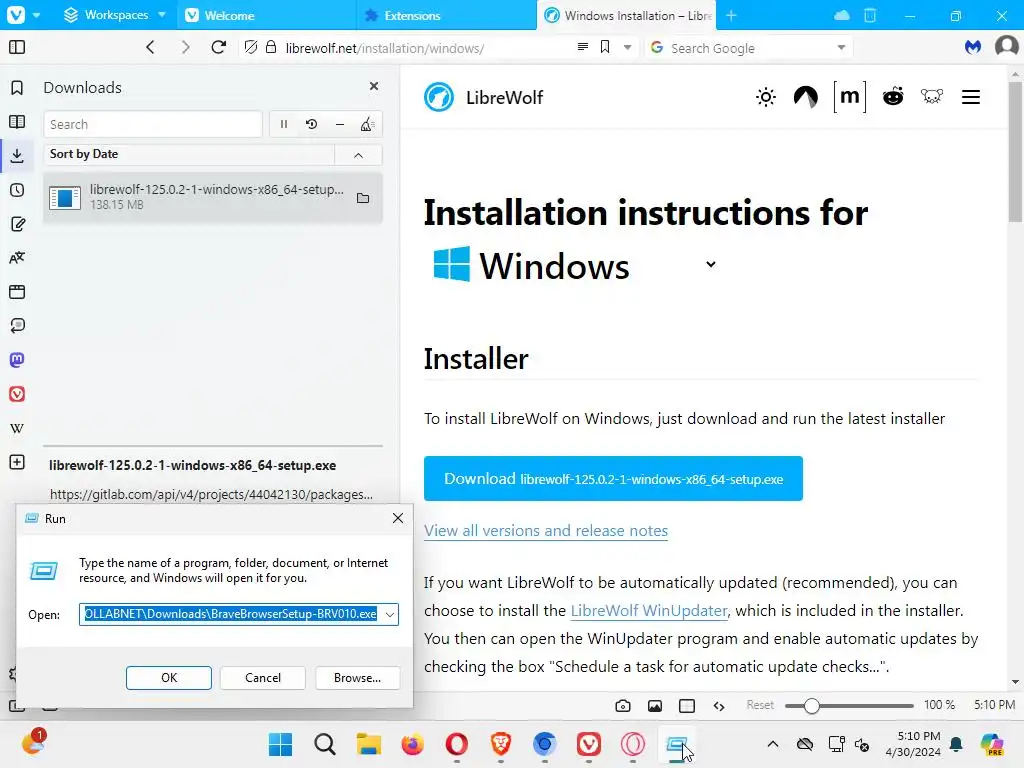This screenshot has height=768, width=1024.
Task: Add a new web panel
Action: point(17,462)
